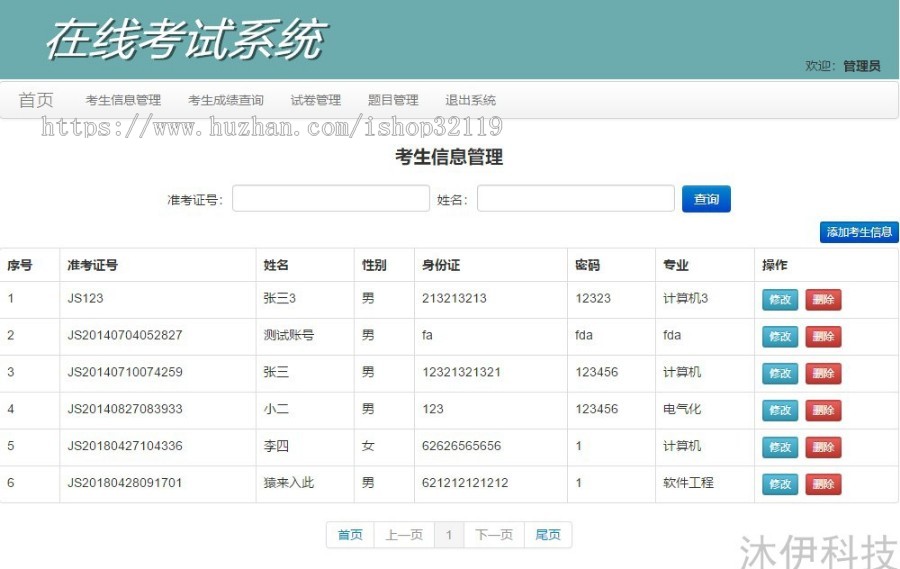This screenshot has width=900, height=569.
Task: Click the 姓名 column header
Action: coord(276,265)
